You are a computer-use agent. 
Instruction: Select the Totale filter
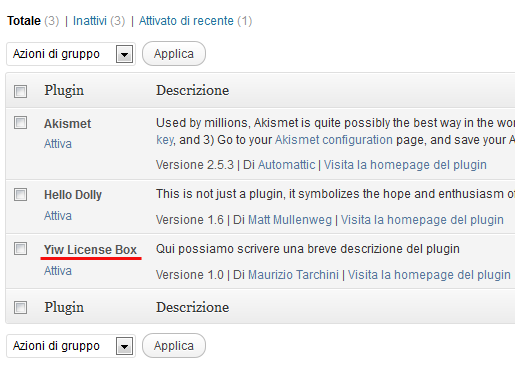pyautogui.click(x=24, y=21)
